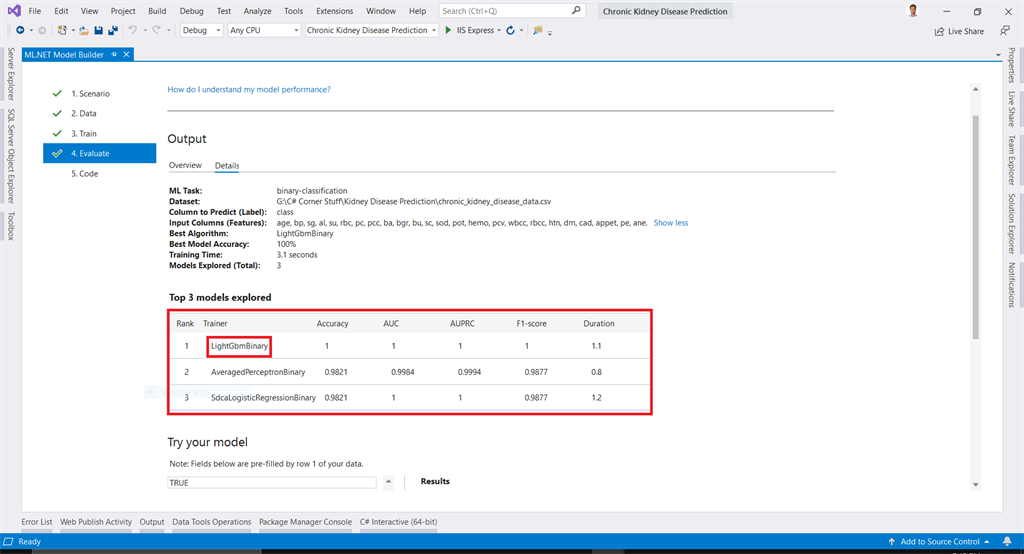The image size is (1024, 554).
Task: Open the toolbar overflow options arrow
Action: [x=550, y=32]
